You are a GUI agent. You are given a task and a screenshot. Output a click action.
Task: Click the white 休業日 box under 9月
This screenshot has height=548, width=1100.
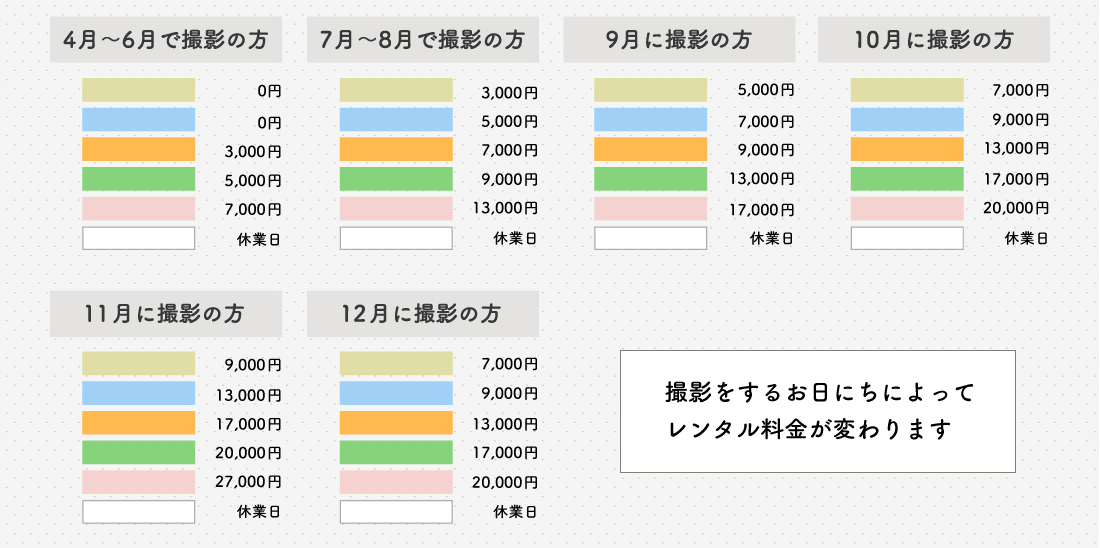[651, 238]
